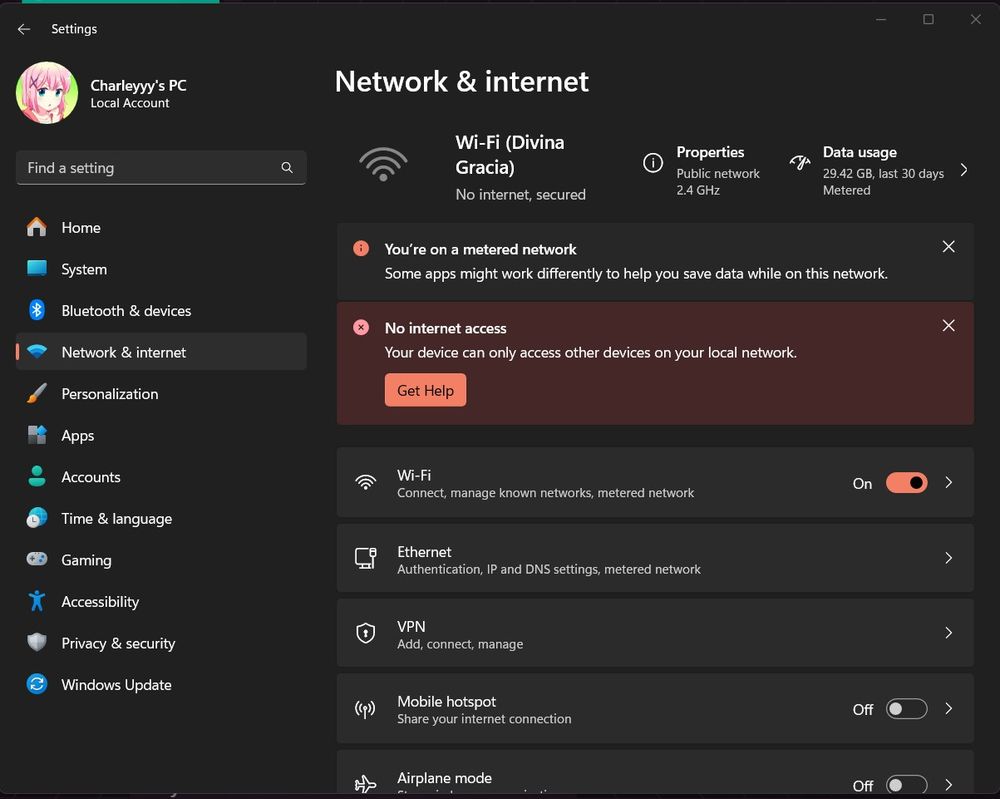Switch on Airplane mode toggle

point(906,785)
